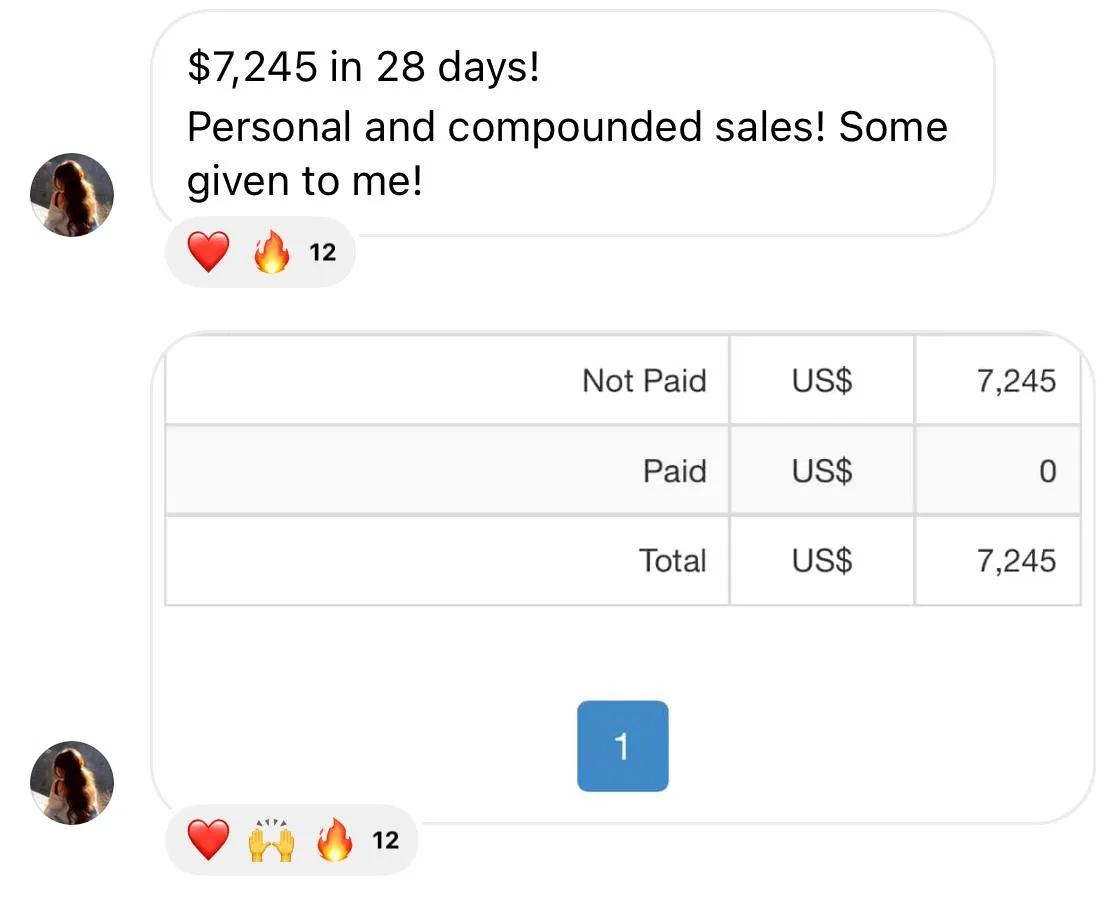Image resolution: width=1109 pixels, height=901 pixels.
Task: Click reaction count 12 under the text message
Action: [323, 253]
